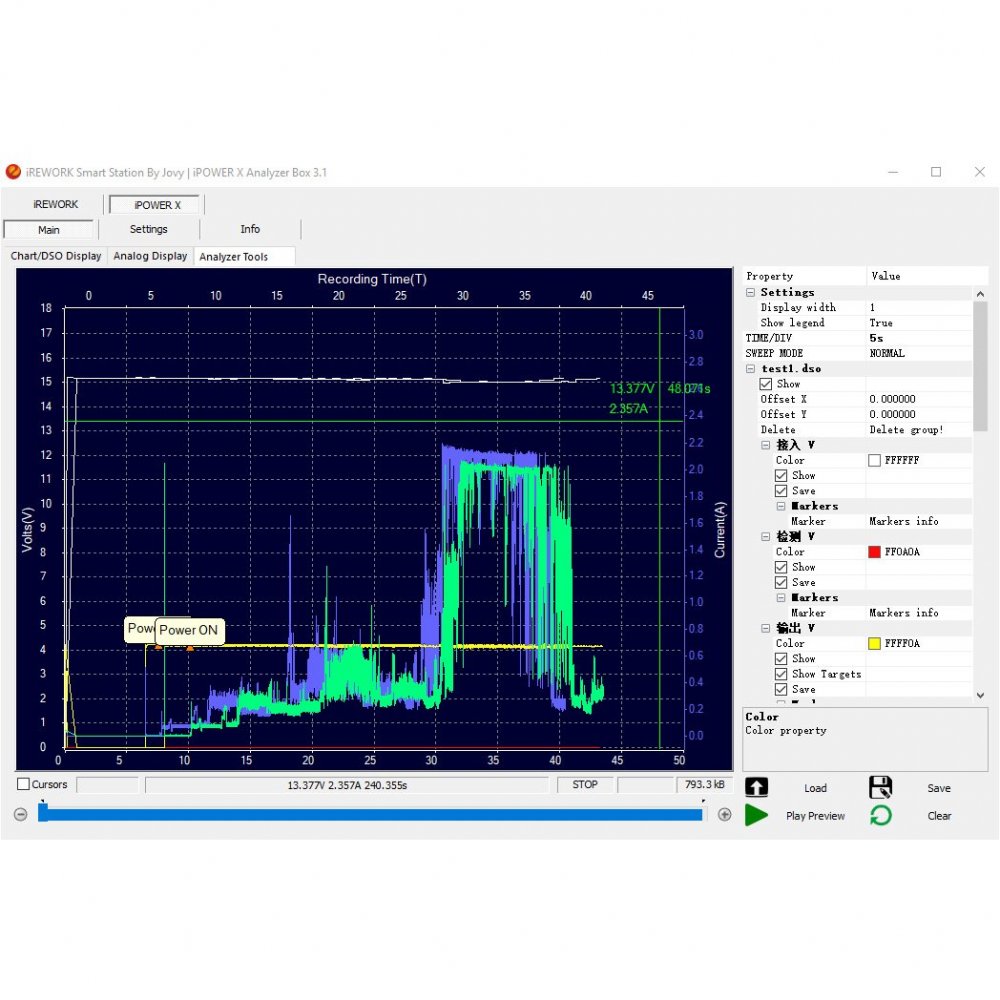Click the empty field beside Cursors

(107, 784)
